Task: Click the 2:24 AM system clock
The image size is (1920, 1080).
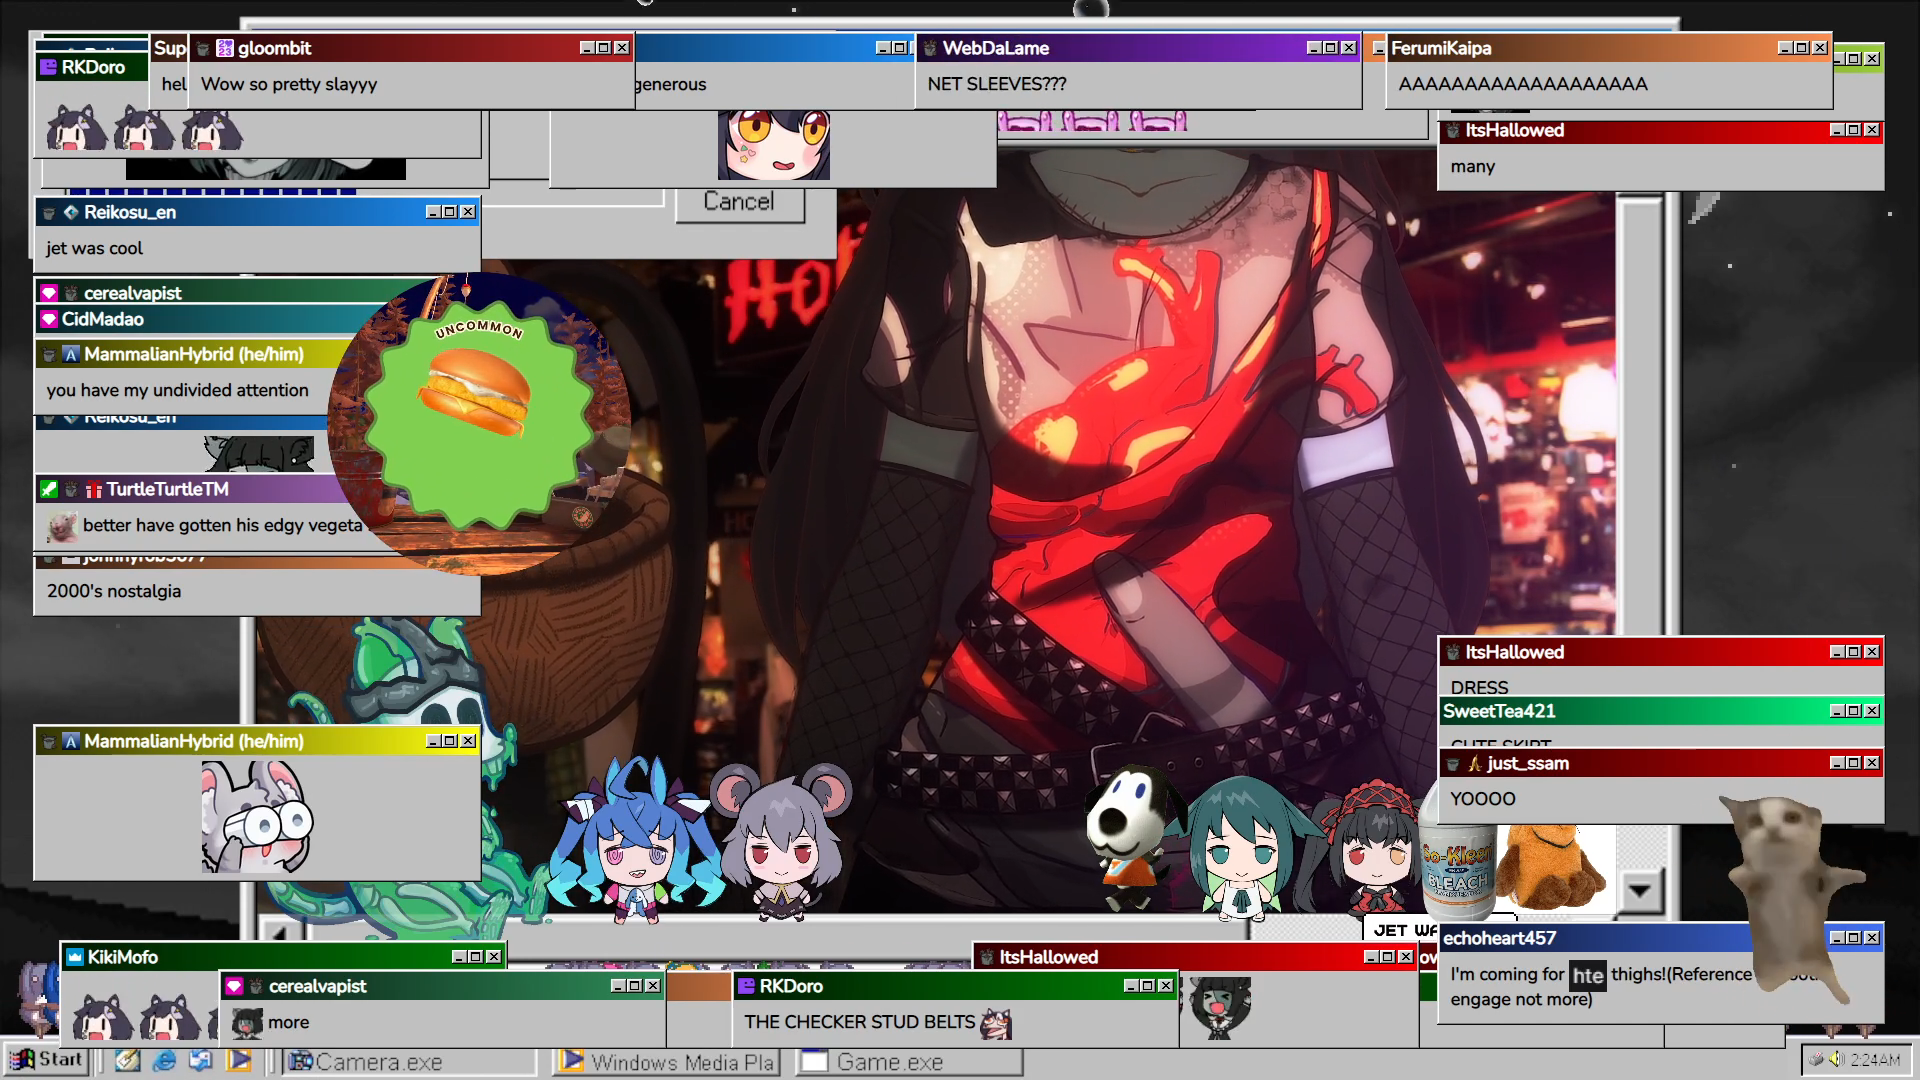Action: pos(1875,1060)
